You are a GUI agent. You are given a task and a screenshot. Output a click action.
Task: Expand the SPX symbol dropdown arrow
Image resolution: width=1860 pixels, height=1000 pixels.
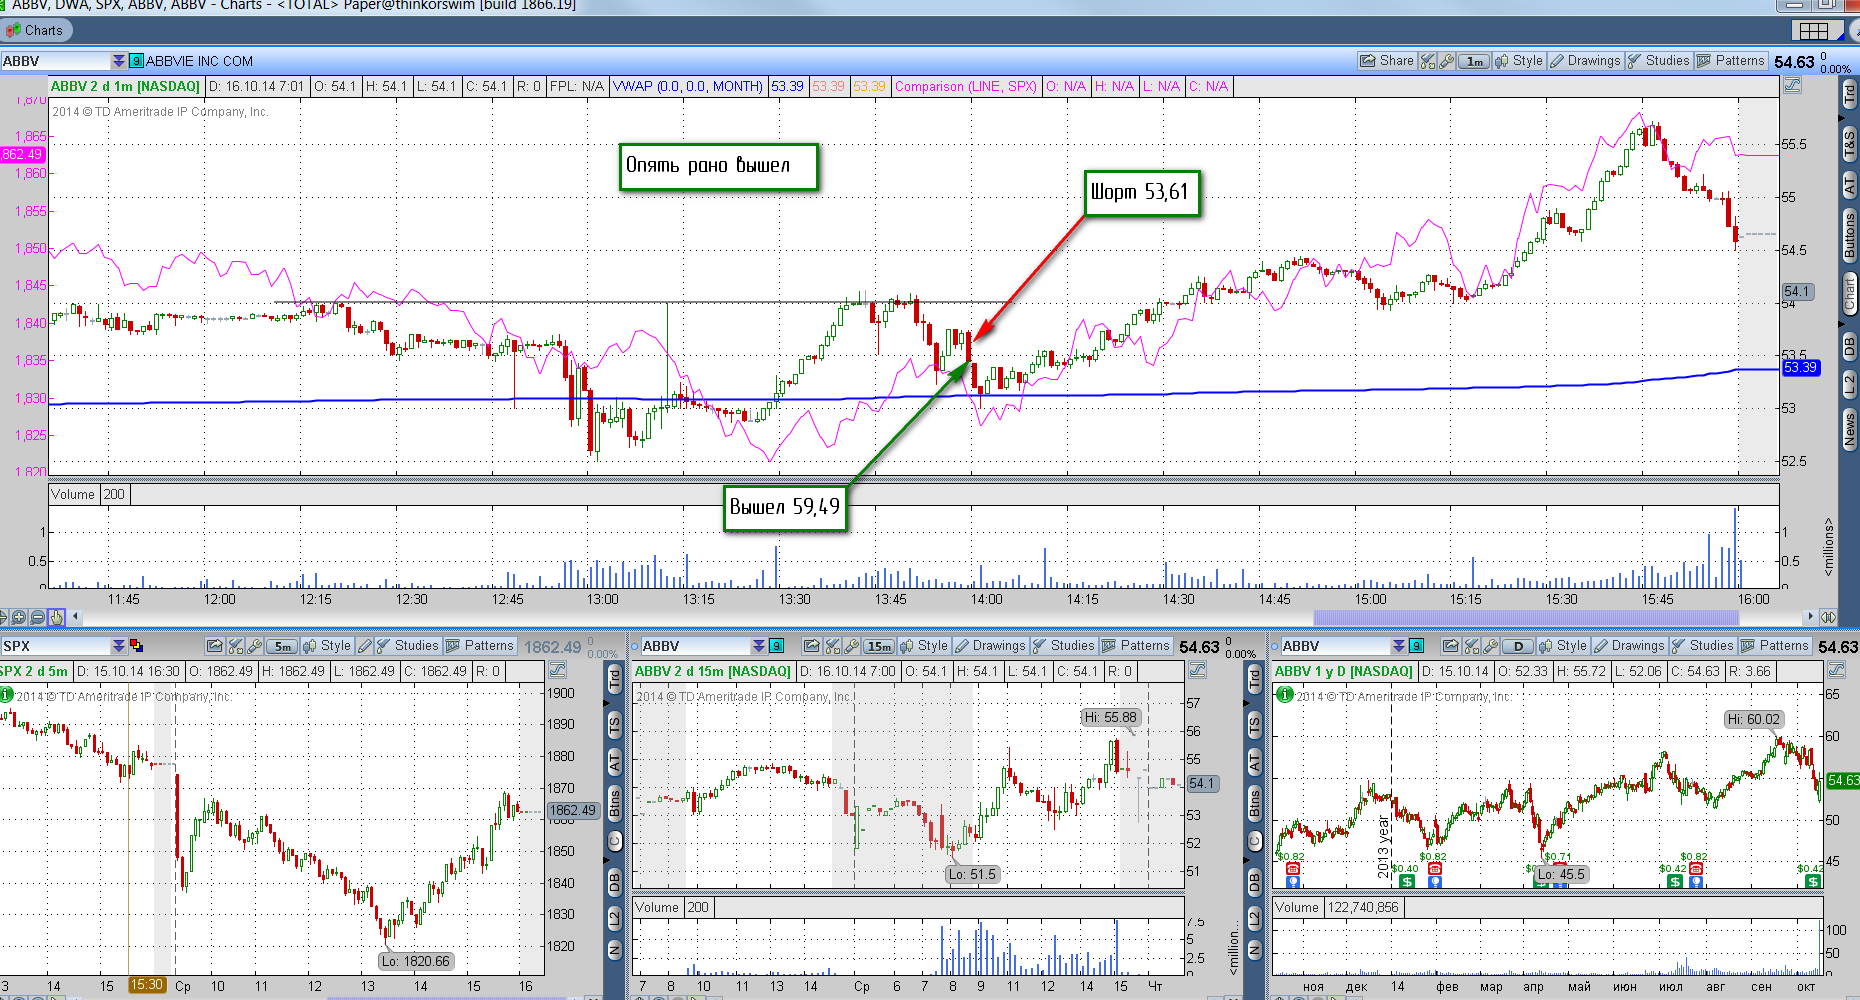click(x=119, y=646)
